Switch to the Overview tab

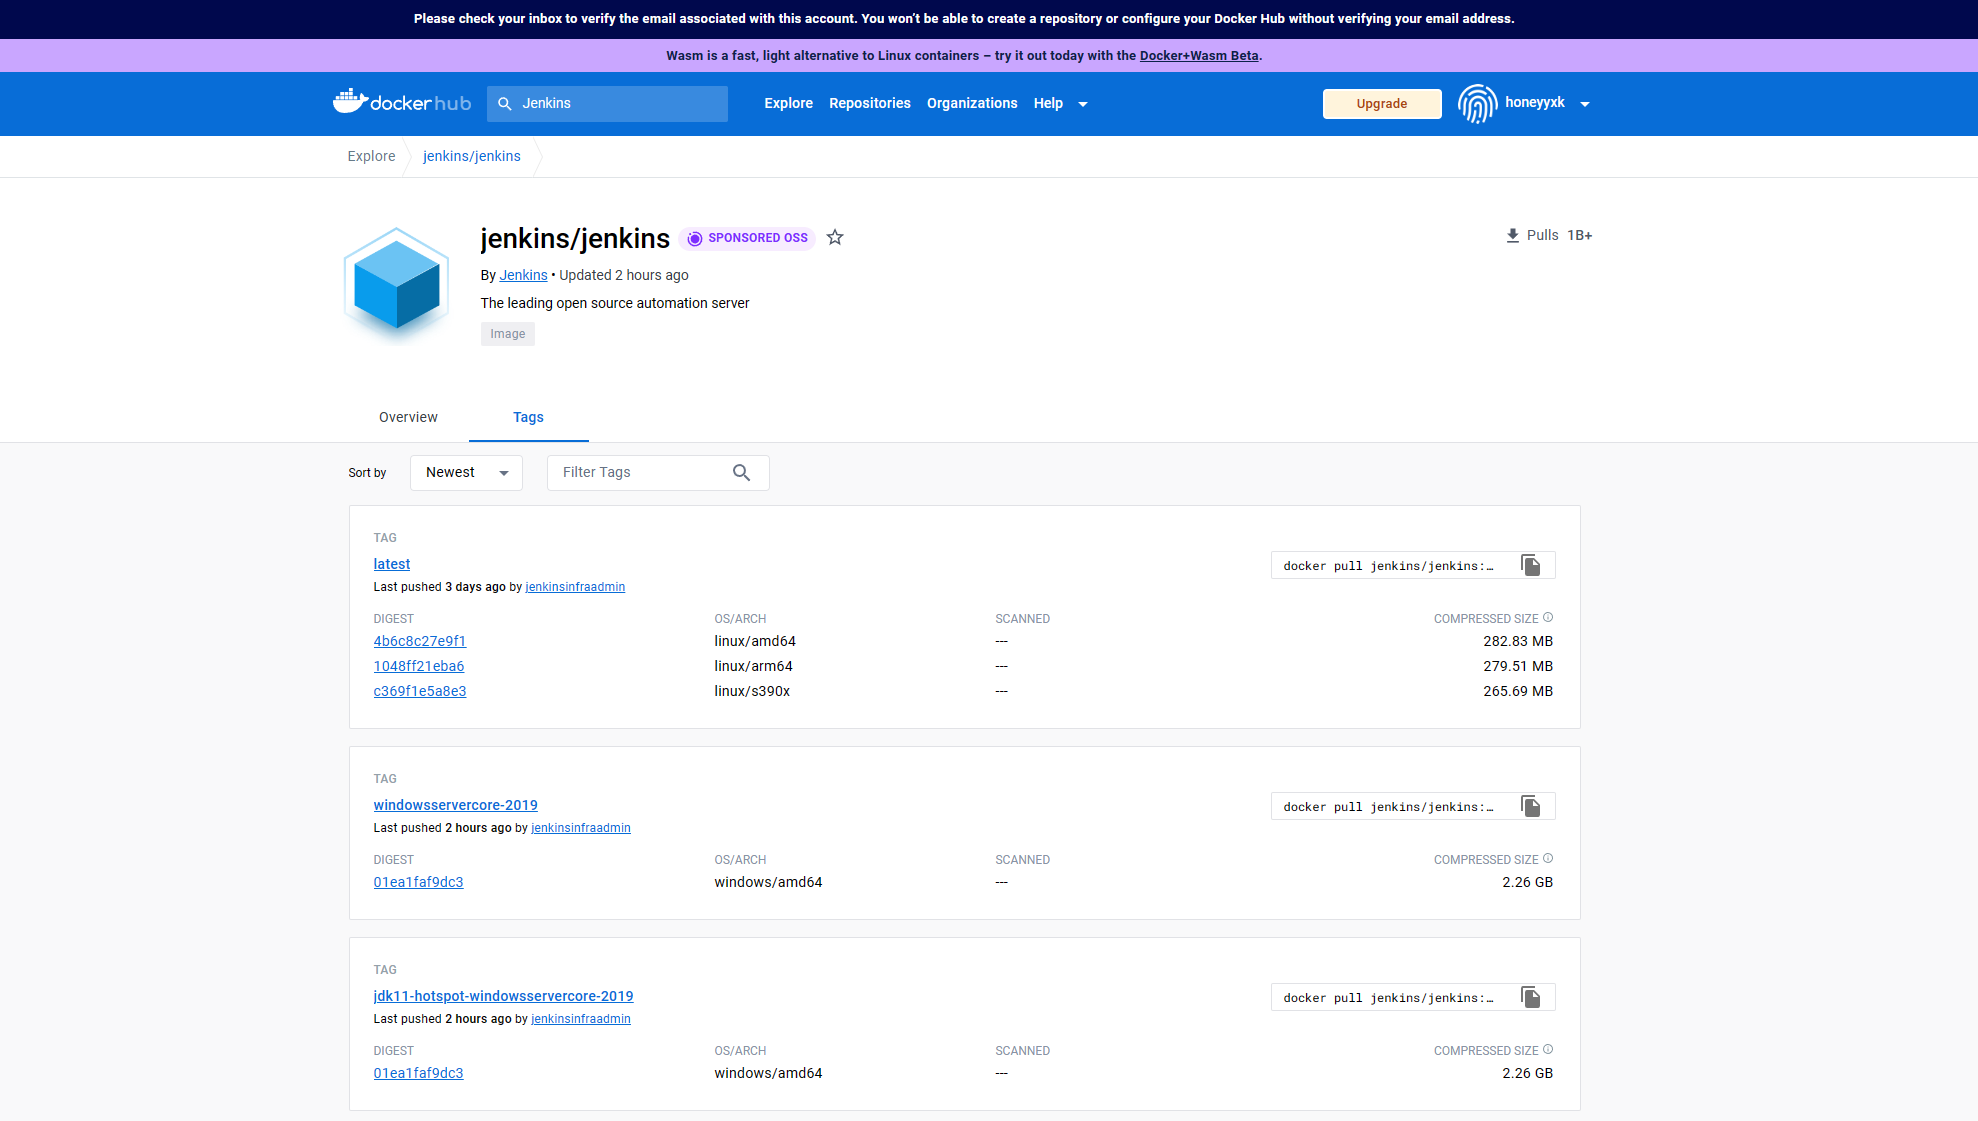408,417
